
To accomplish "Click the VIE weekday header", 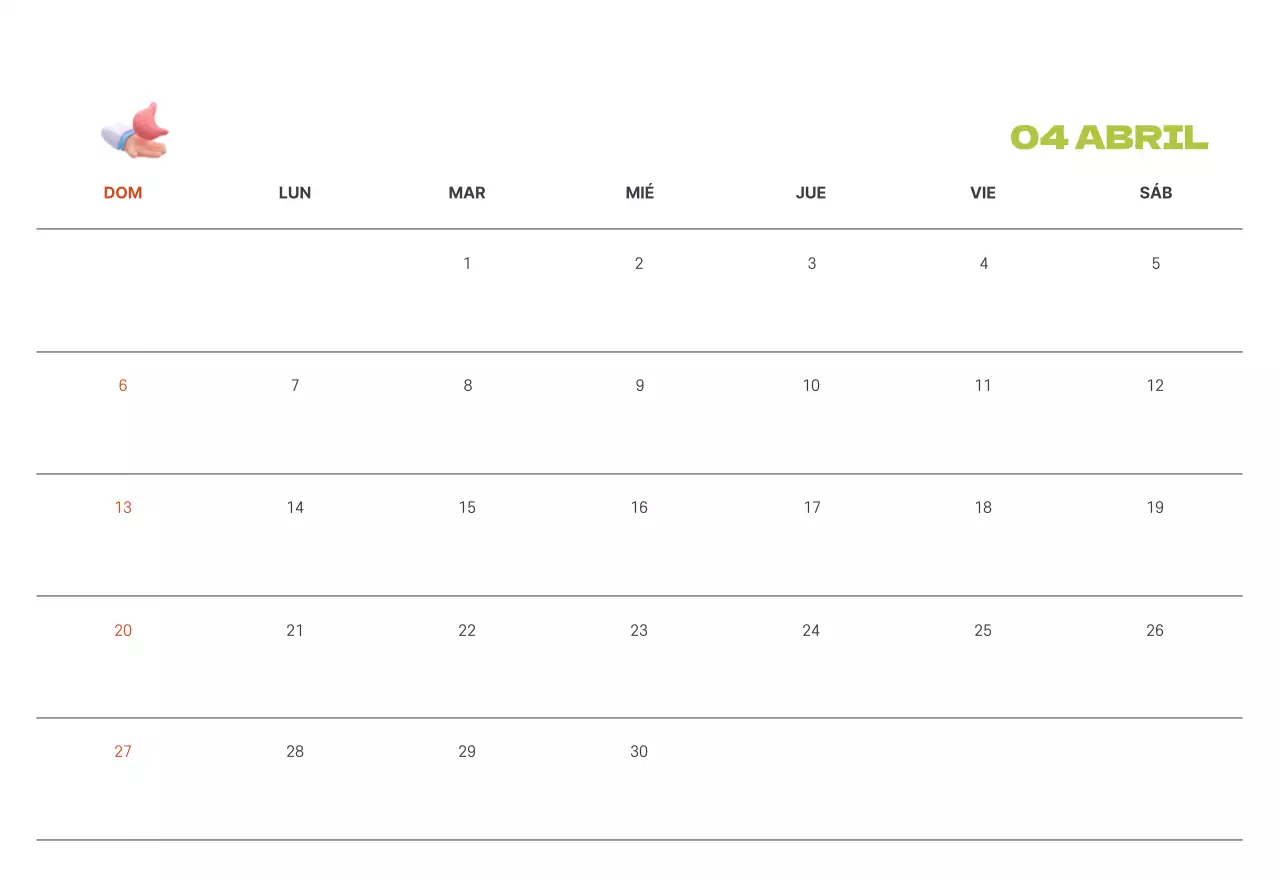I will 983,193.
